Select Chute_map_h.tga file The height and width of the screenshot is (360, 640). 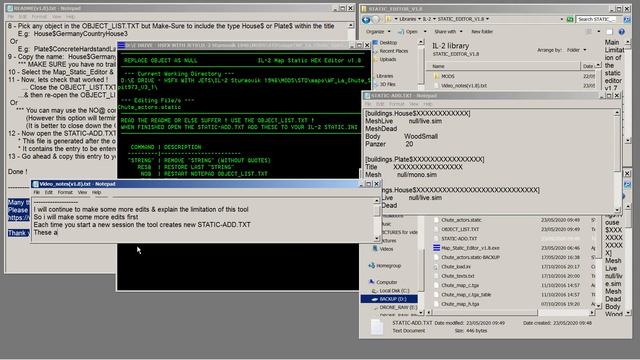coord(460,304)
